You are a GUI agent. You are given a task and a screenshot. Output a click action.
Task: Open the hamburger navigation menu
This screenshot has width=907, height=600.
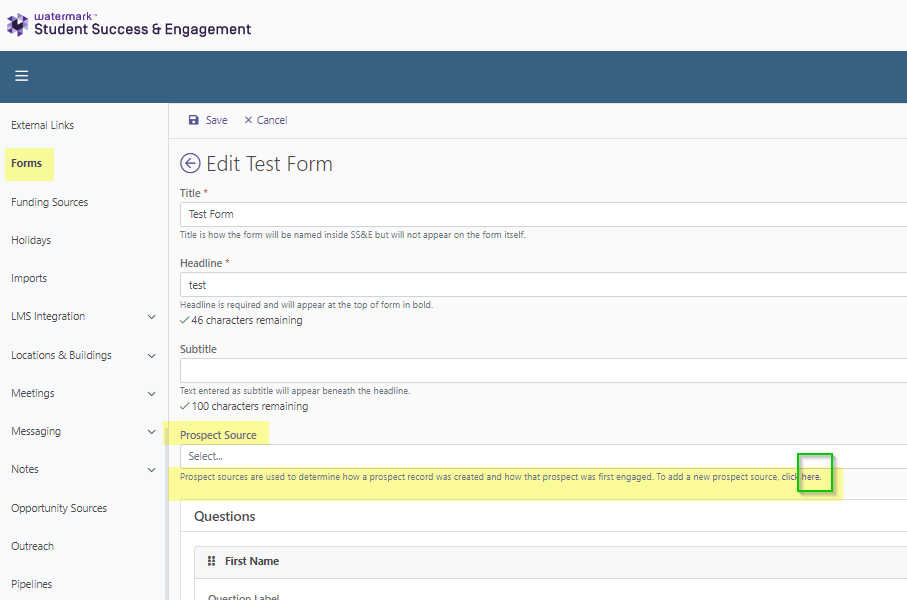[21, 76]
